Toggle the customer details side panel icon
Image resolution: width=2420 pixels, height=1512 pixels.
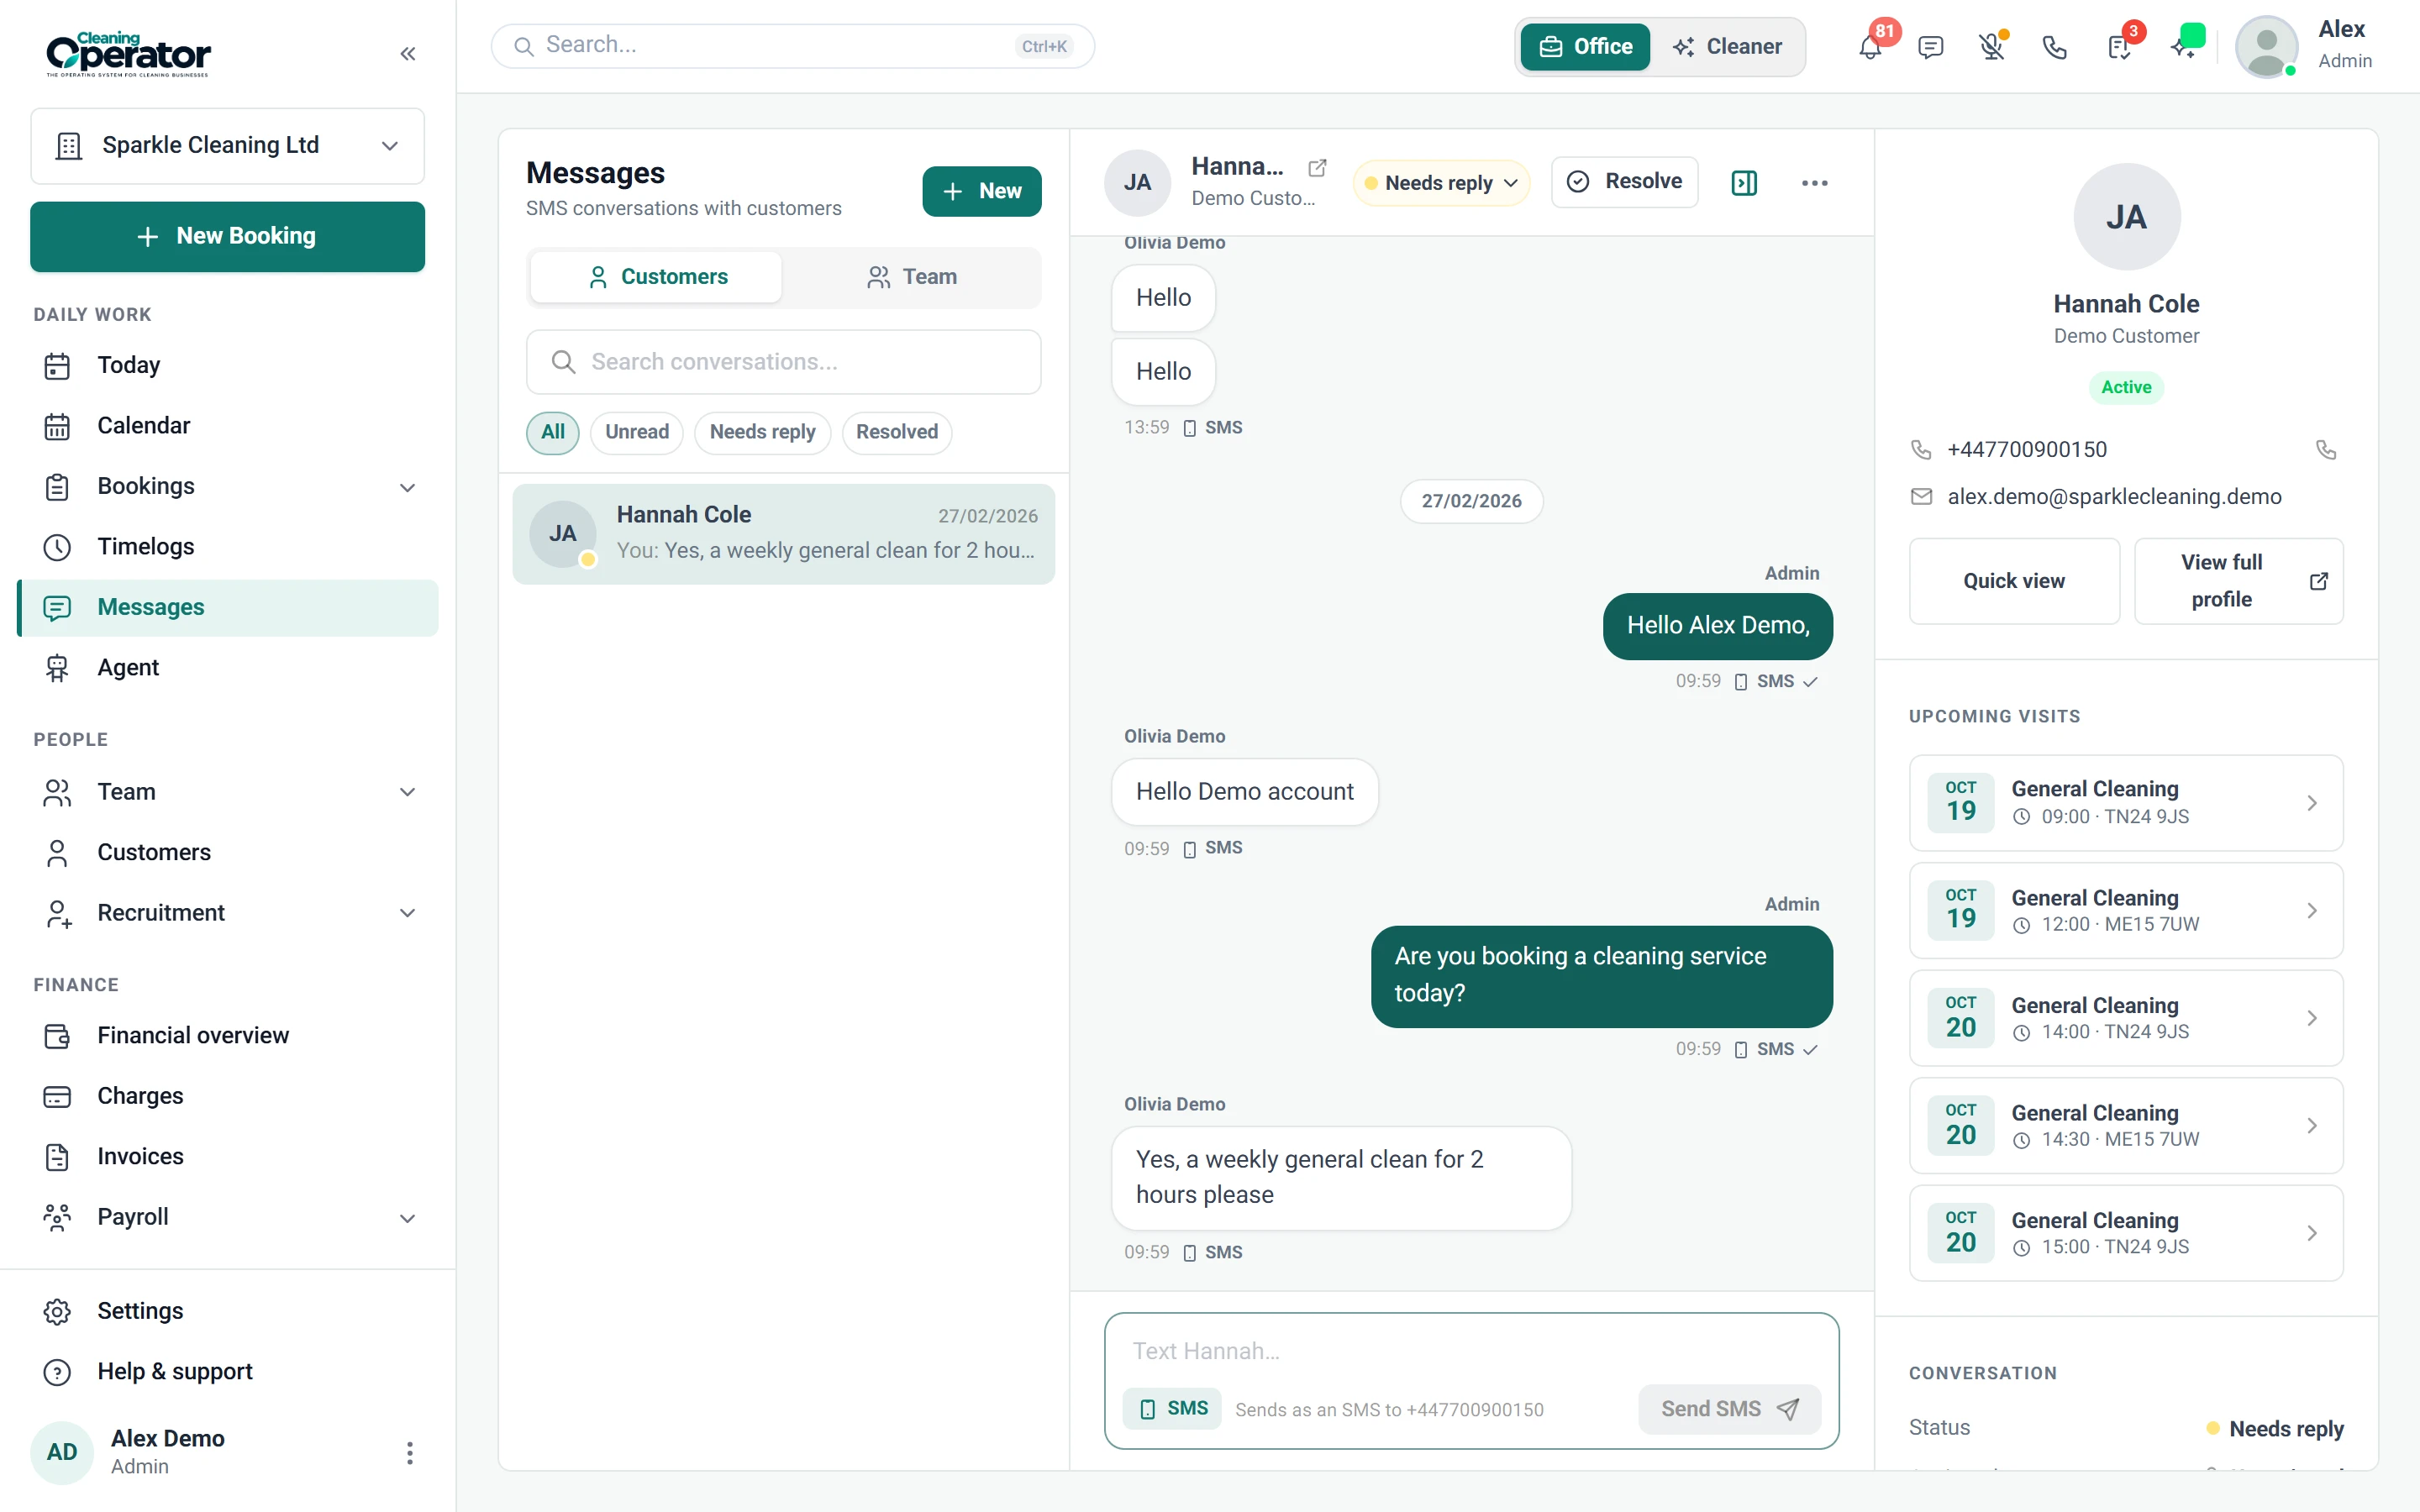click(1743, 182)
